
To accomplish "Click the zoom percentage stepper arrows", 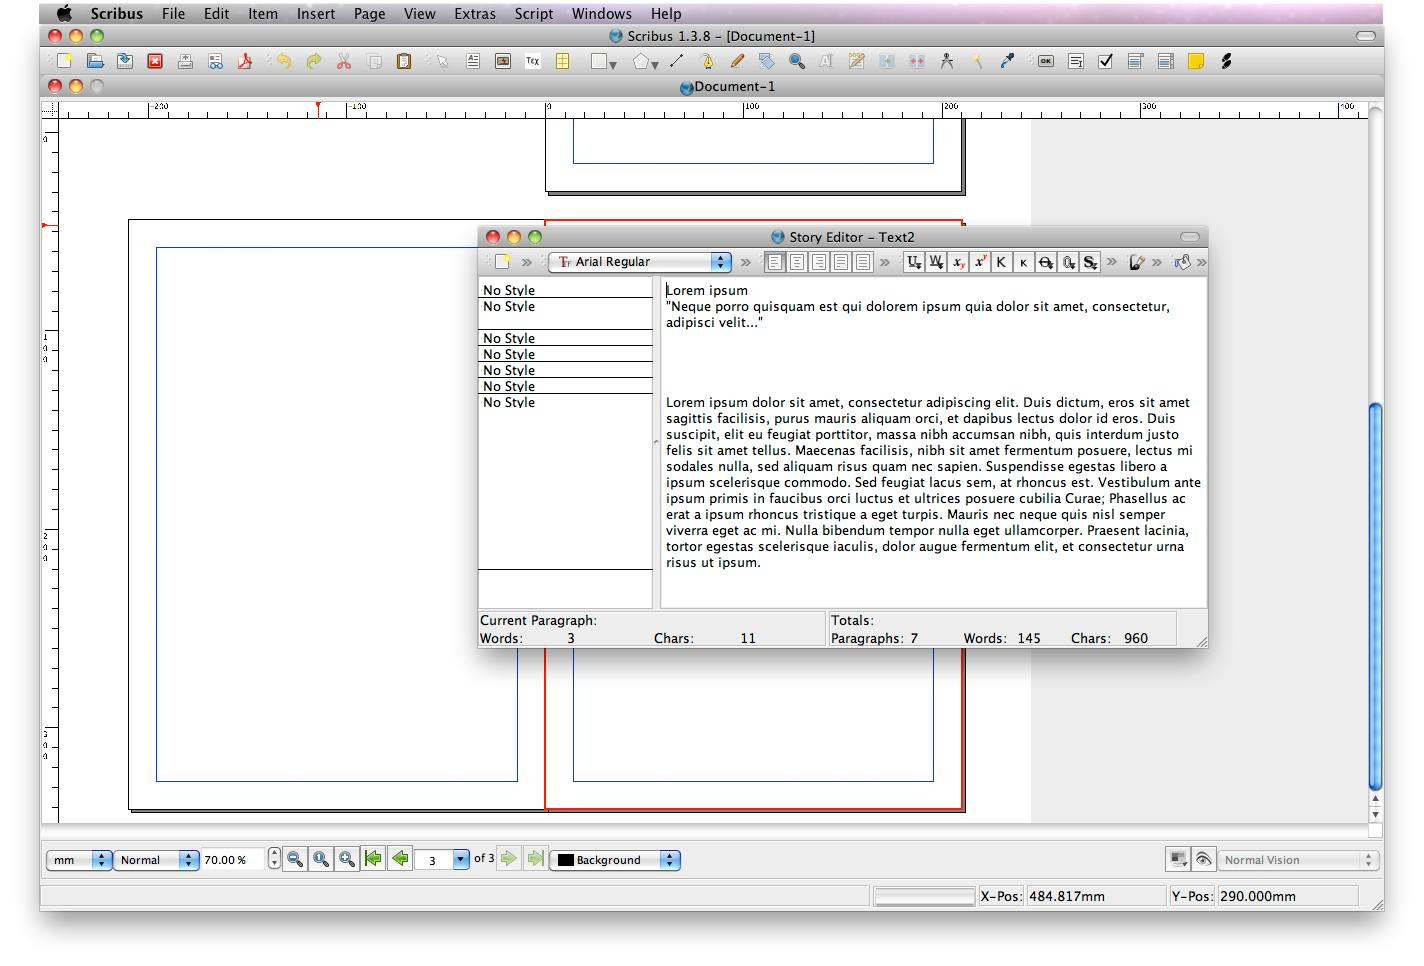I will [x=274, y=859].
